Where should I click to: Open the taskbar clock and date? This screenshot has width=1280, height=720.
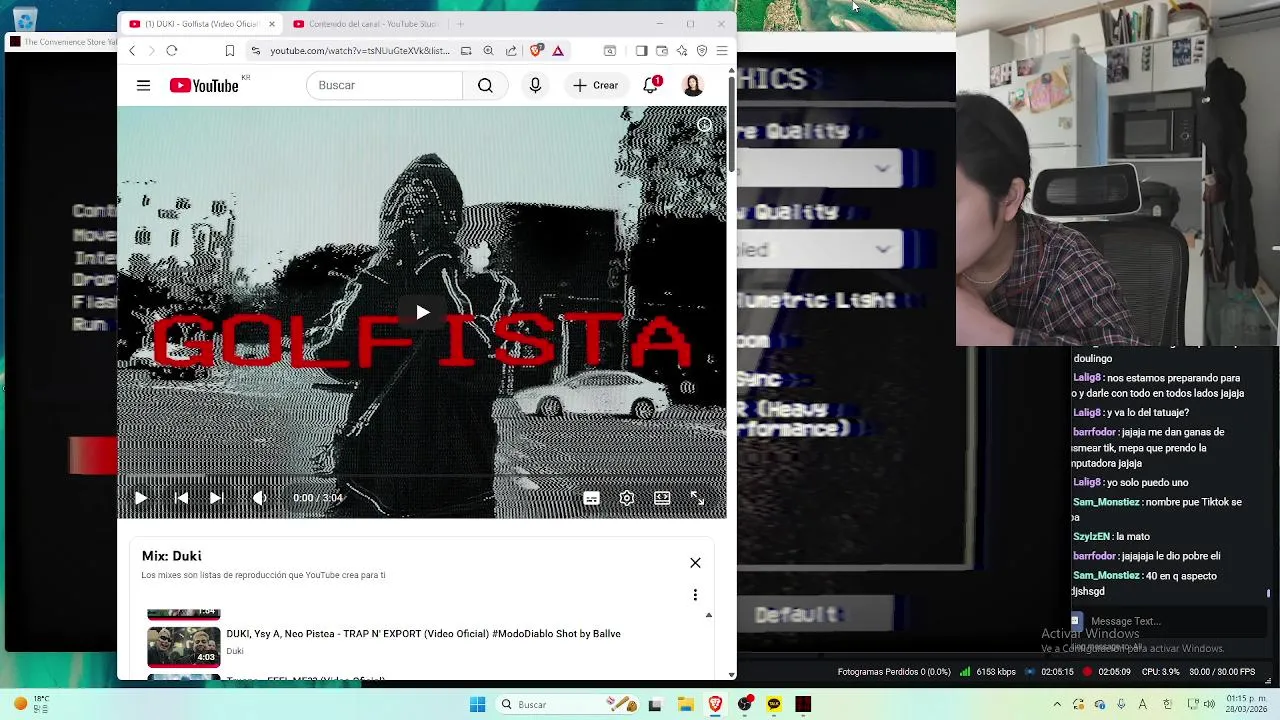click(1247, 704)
